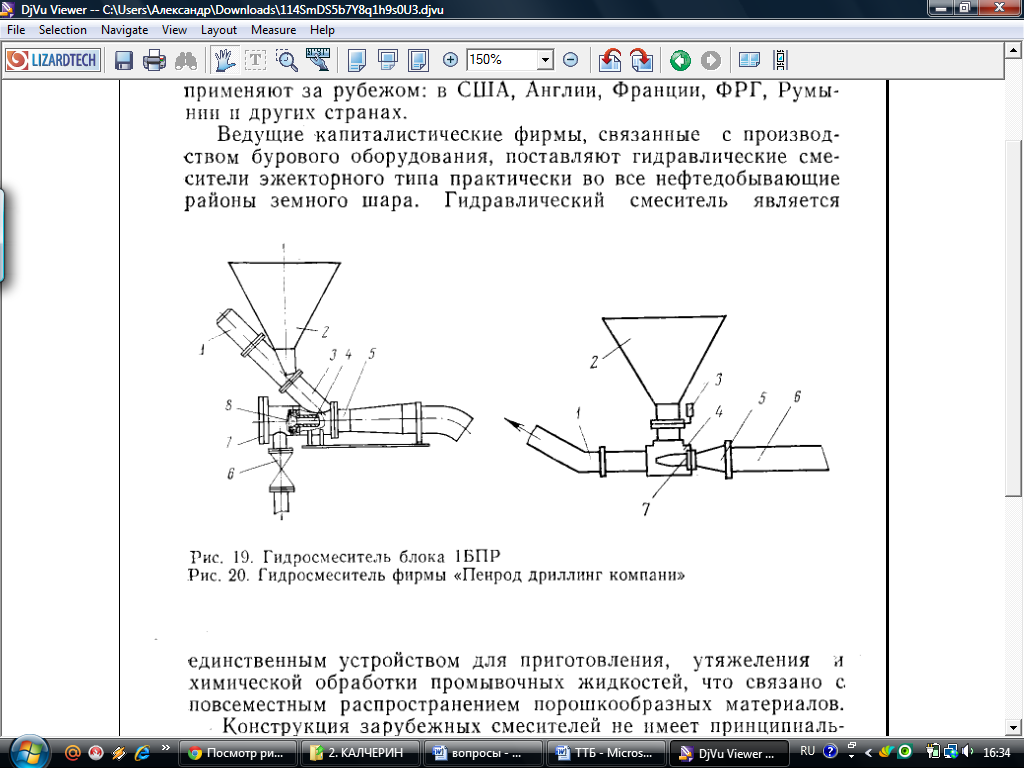Image resolution: width=1024 pixels, height=768 pixels.
Task: Open the View menu
Action: [174, 30]
